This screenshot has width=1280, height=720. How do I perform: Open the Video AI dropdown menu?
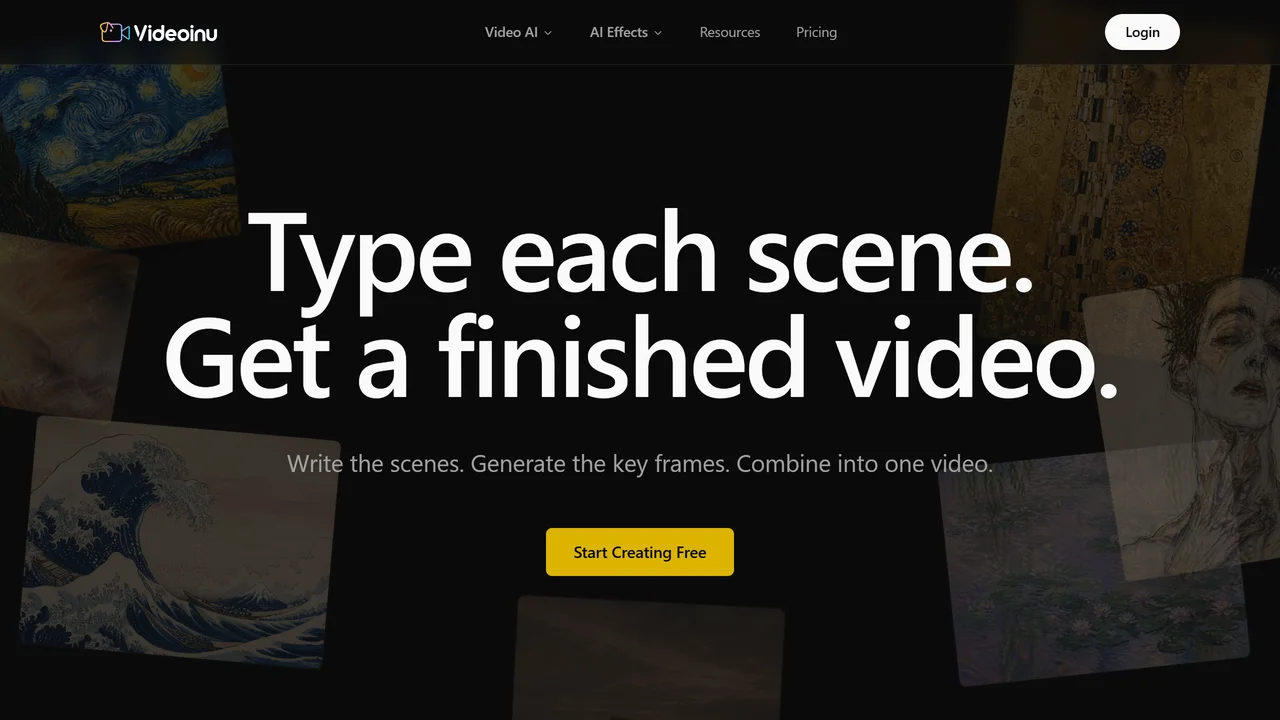point(518,32)
